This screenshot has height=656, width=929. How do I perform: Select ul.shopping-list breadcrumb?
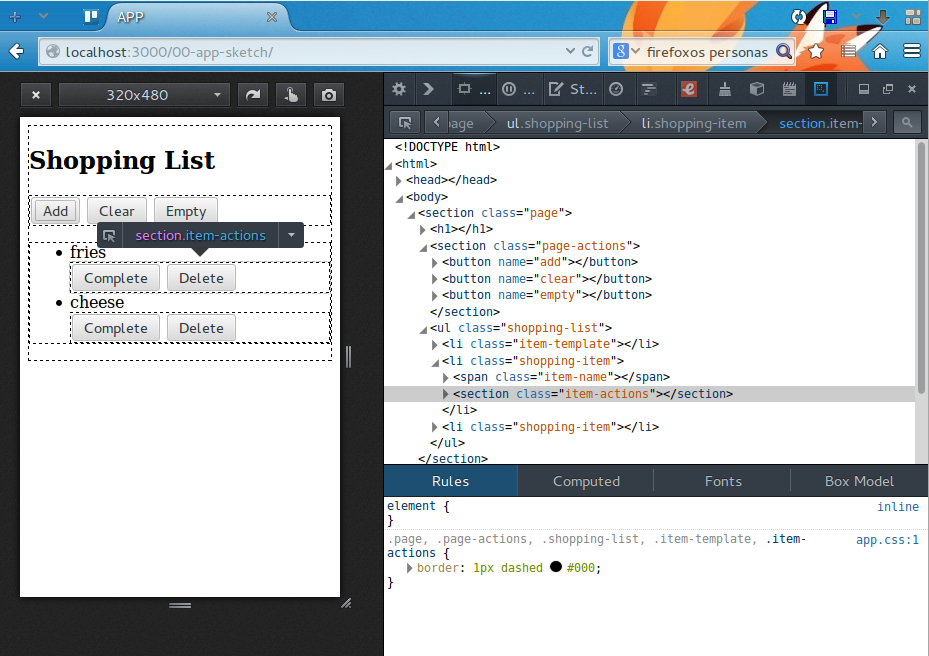(x=557, y=123)
